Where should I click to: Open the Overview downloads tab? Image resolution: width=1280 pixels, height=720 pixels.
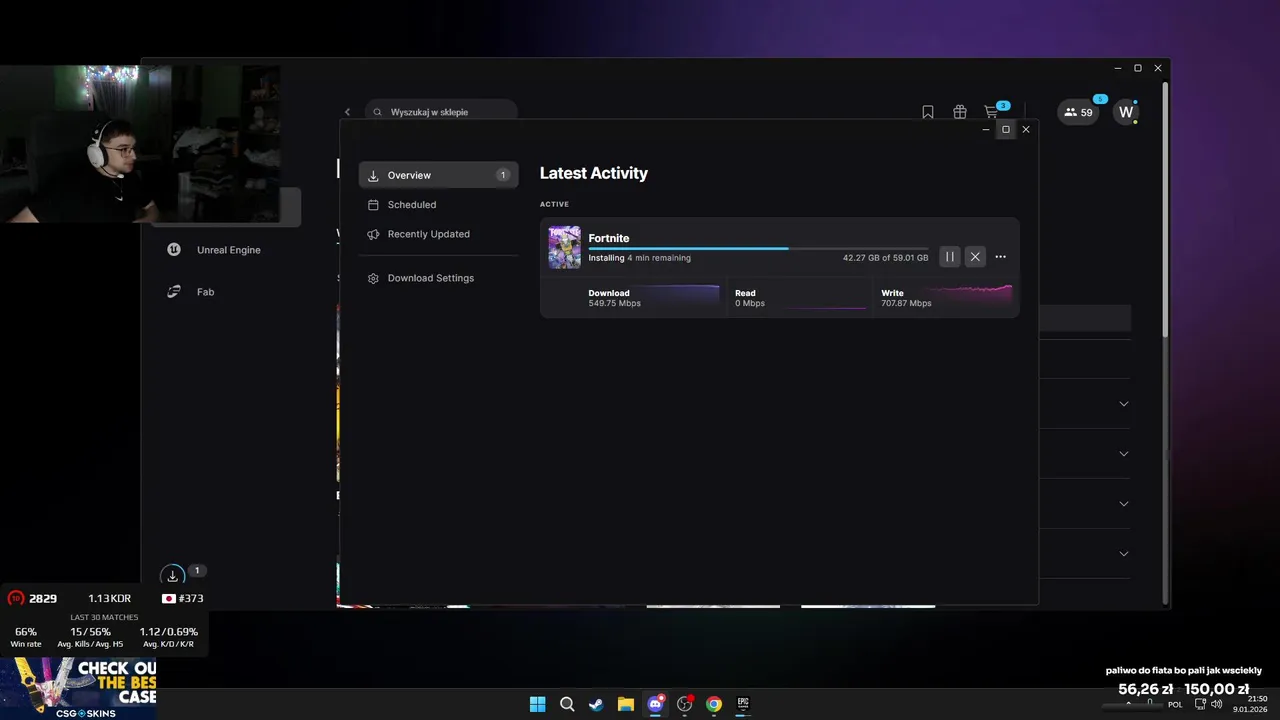click(x=438, y=175)
